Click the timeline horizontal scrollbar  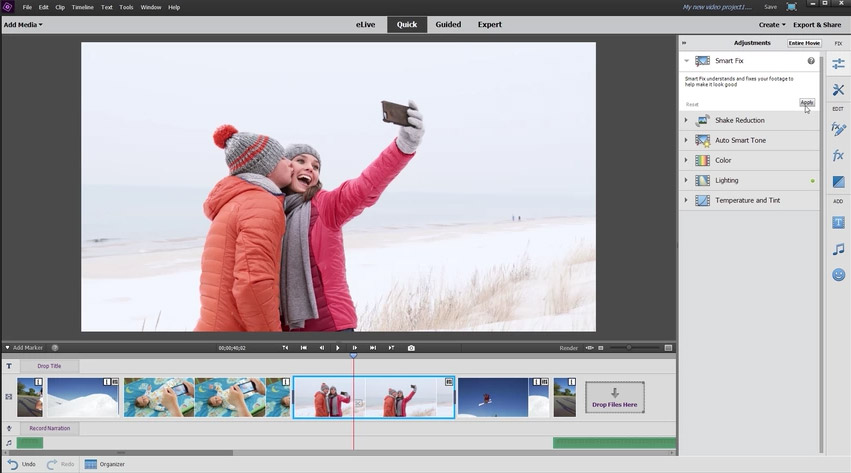pos(119,453)
